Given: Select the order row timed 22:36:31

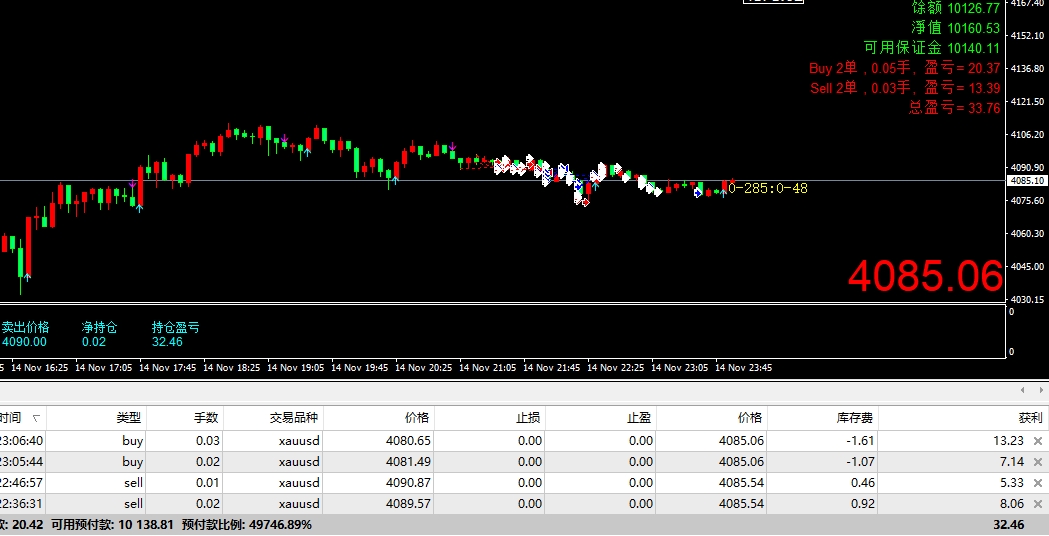Looking at the screenshot, I should click(x=524, y=504).
